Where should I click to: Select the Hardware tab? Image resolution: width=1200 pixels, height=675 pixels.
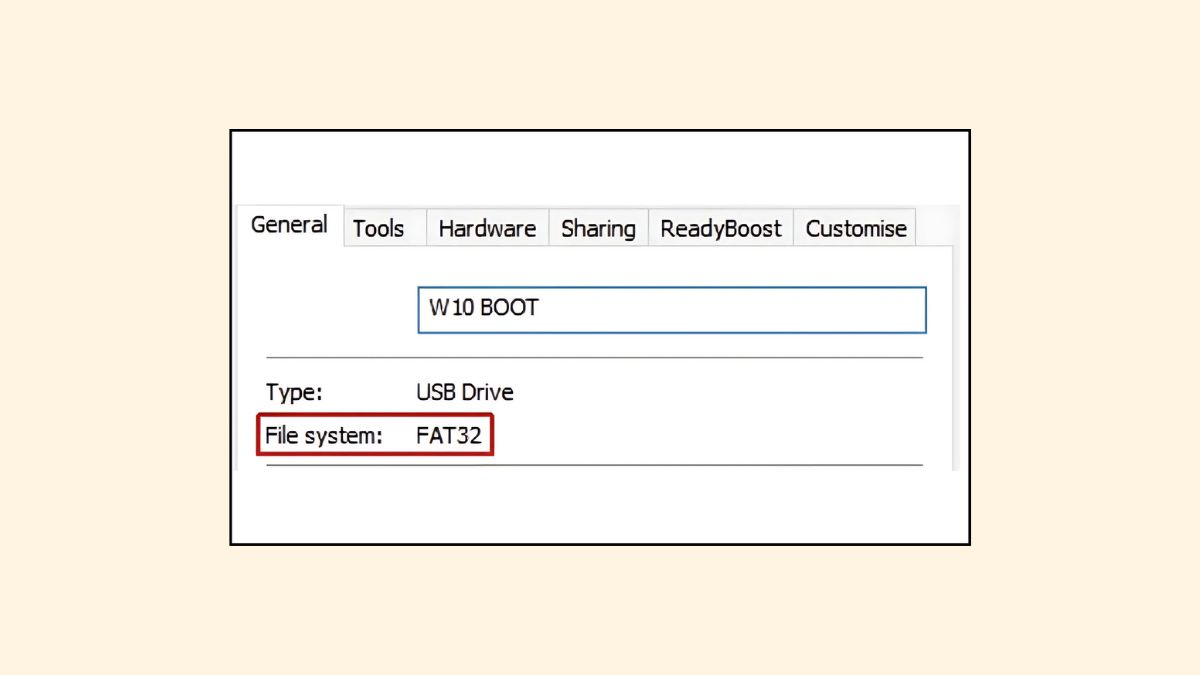pyautogui.click(x=487, y=229)
